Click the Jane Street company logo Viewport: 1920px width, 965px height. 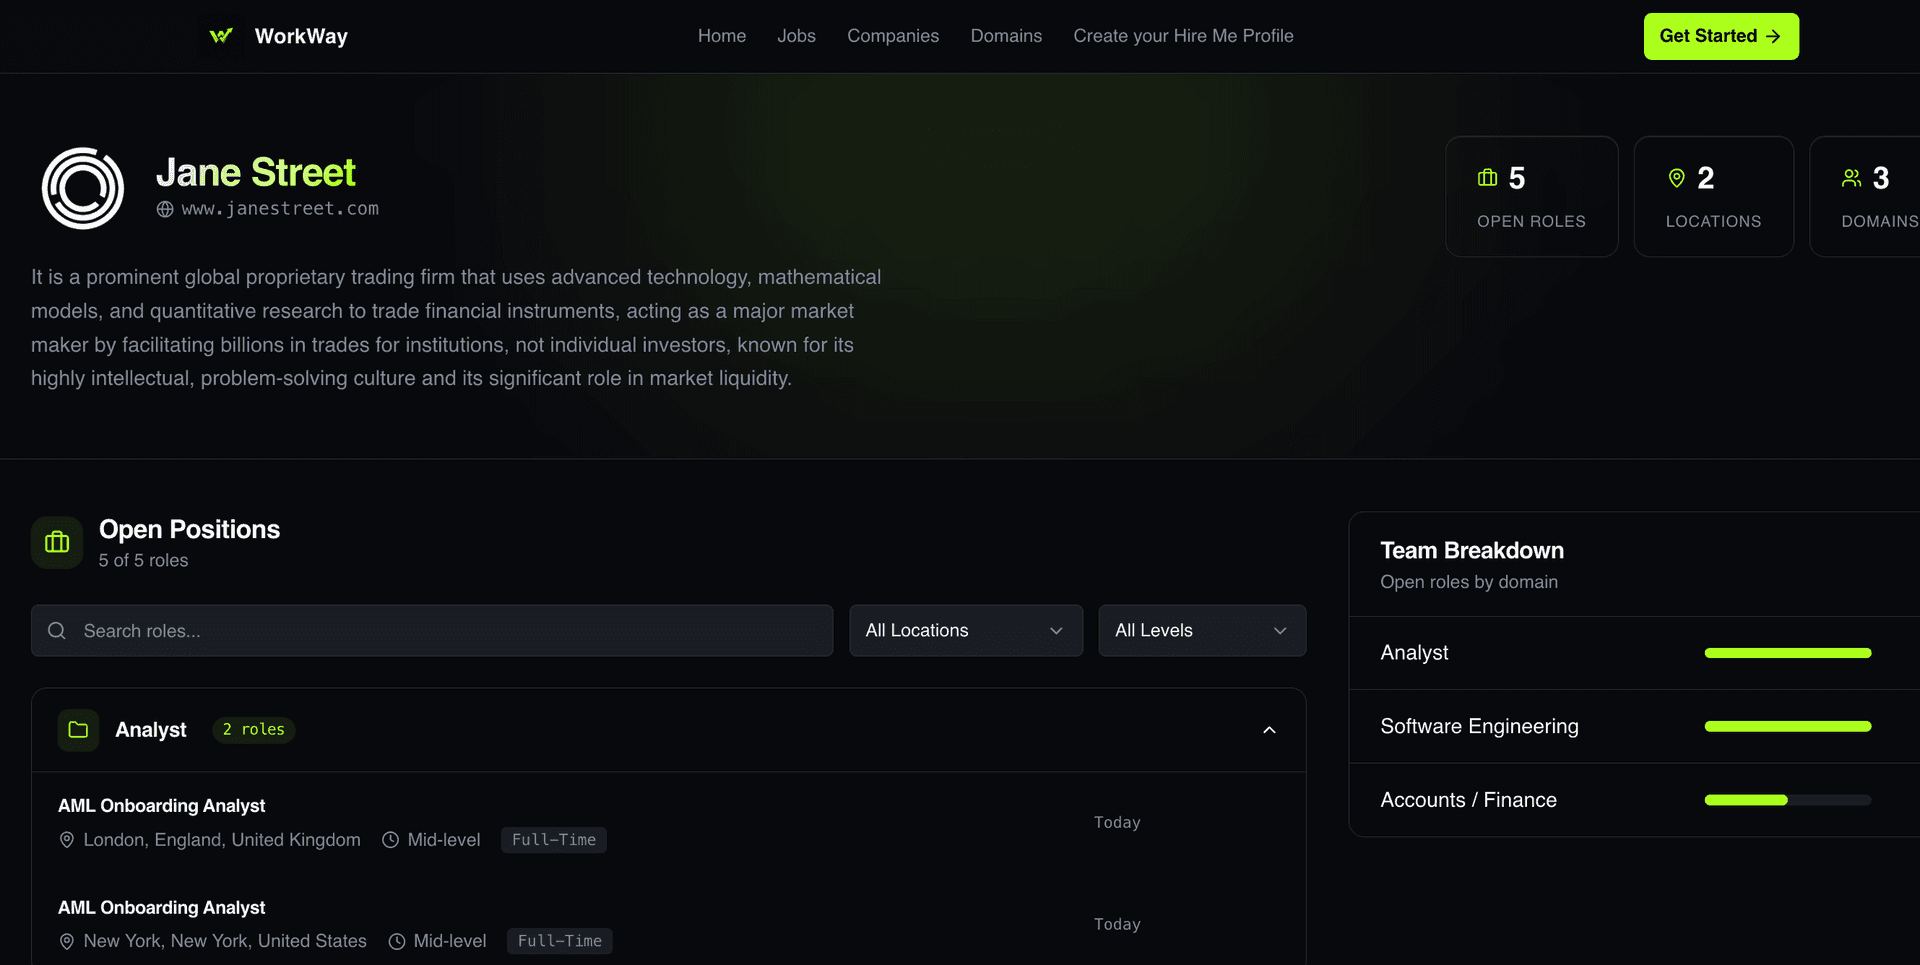click(82, 188)
